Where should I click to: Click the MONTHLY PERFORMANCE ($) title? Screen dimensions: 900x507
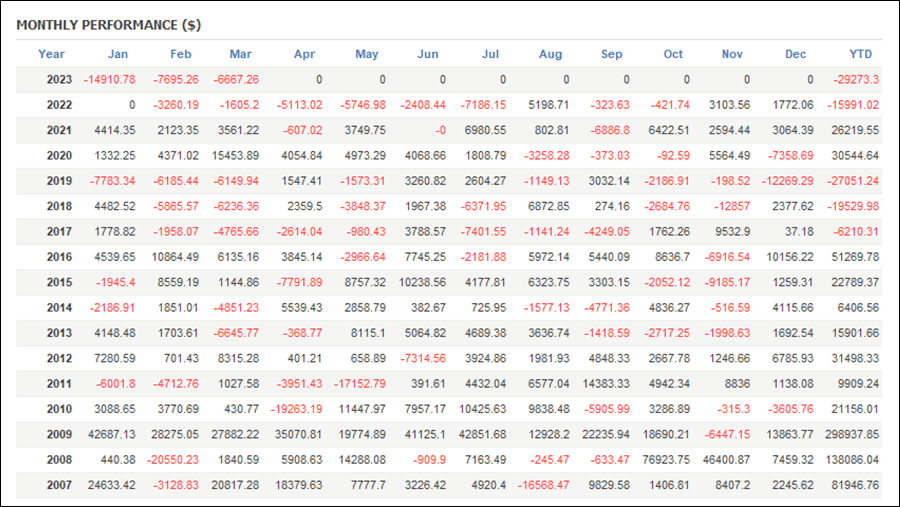tap(108, 25)
